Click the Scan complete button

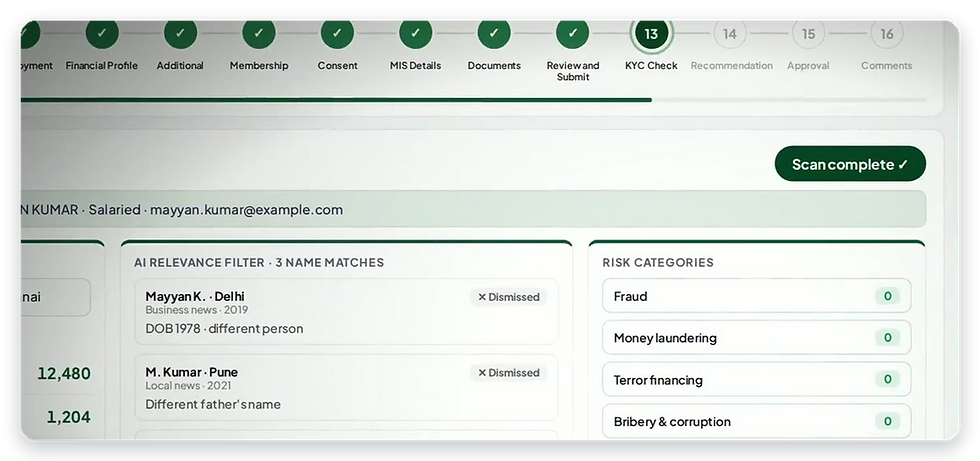click(x=850, y=164)
